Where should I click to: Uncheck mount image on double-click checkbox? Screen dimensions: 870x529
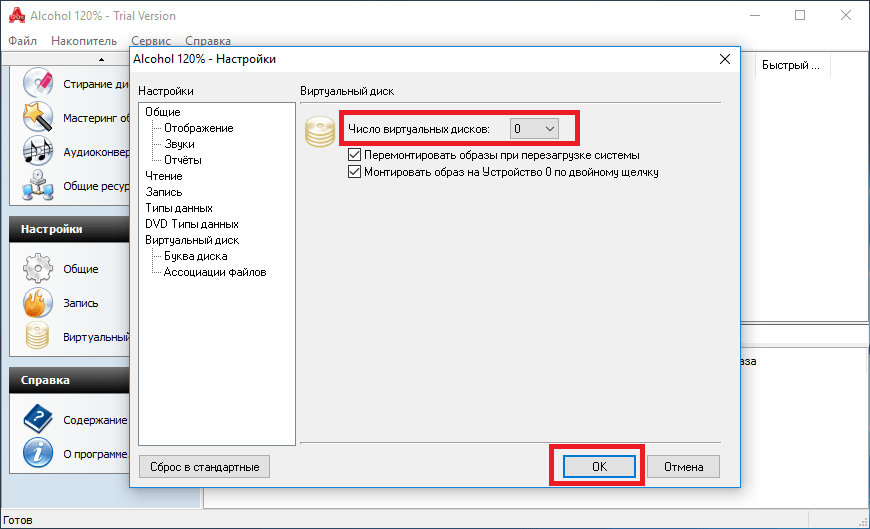pos(354,172)
